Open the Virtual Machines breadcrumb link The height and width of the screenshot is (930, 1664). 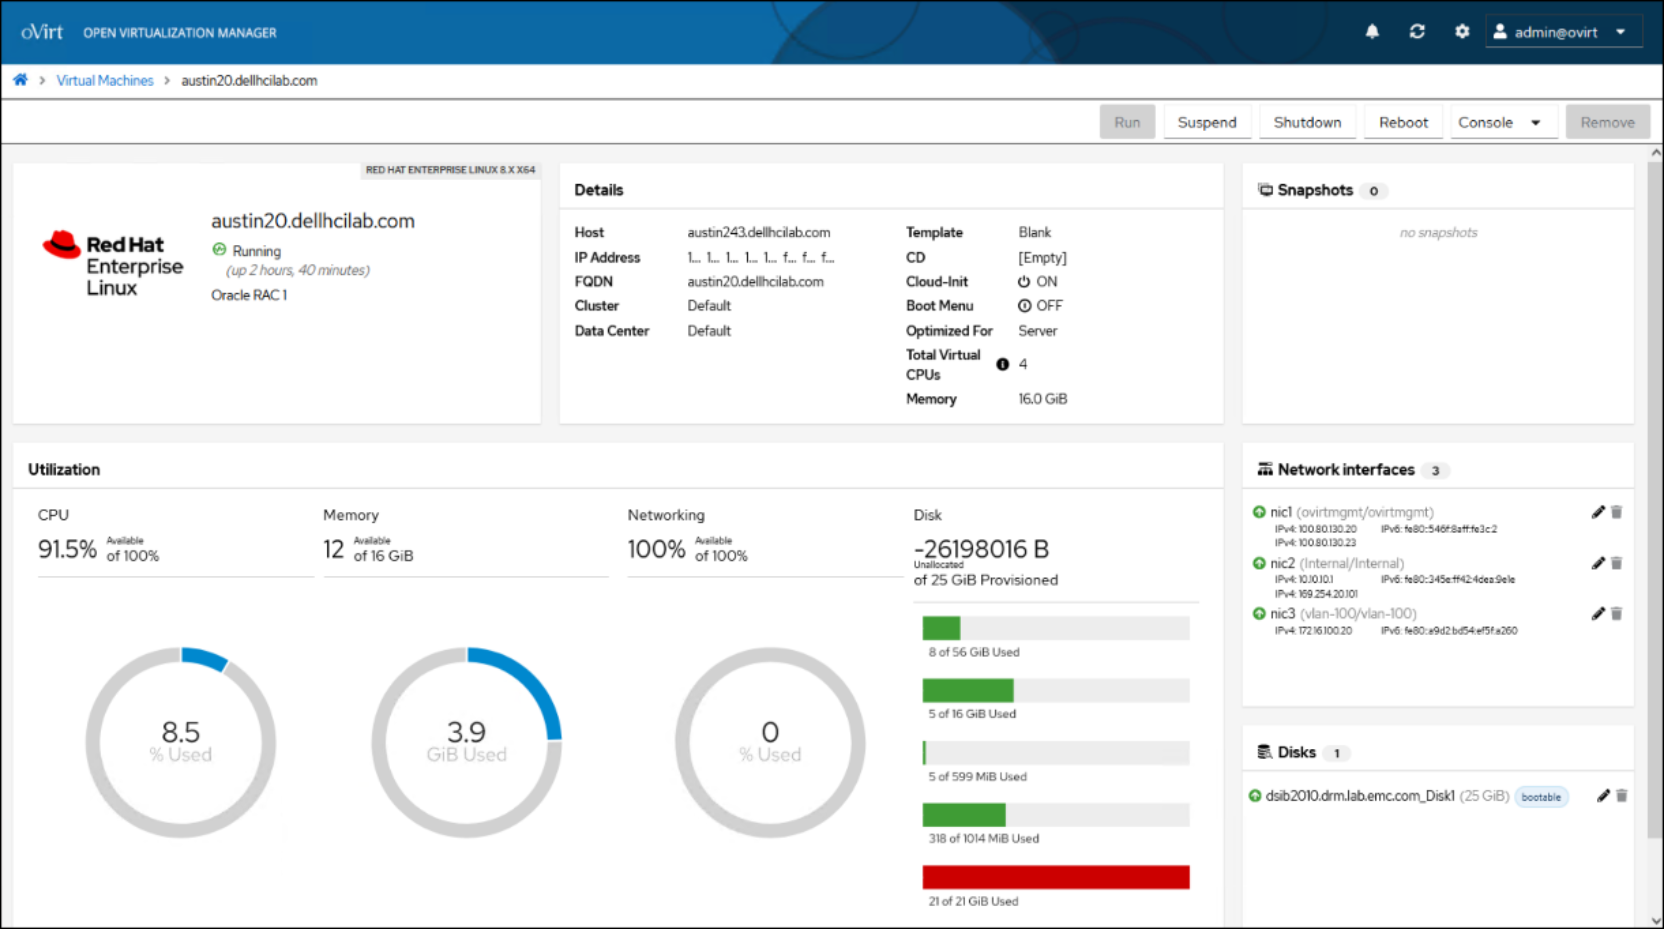tap(105, 80)
